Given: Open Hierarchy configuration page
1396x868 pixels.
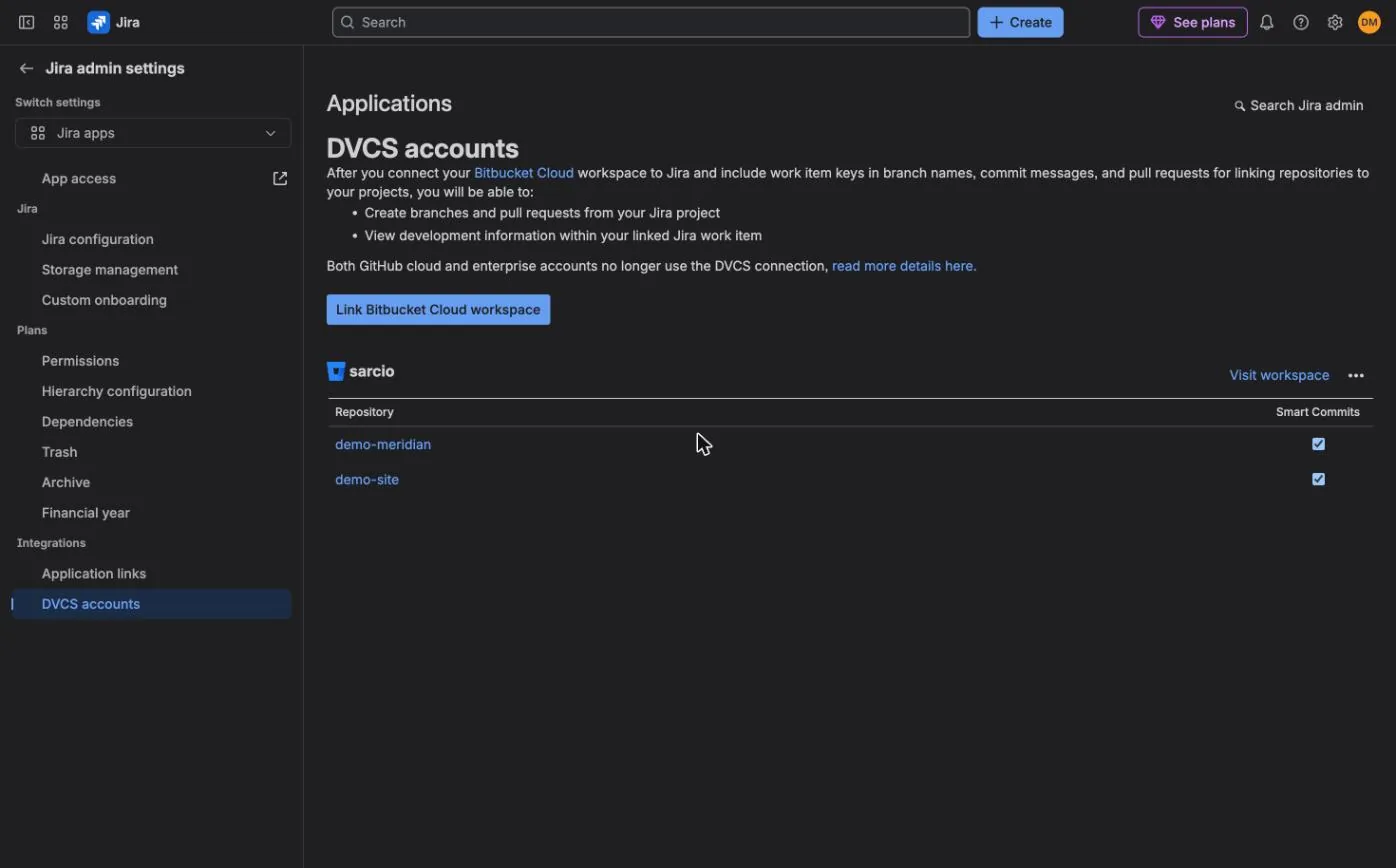Looking at the screenshot, I should click(x=117, y=391).
